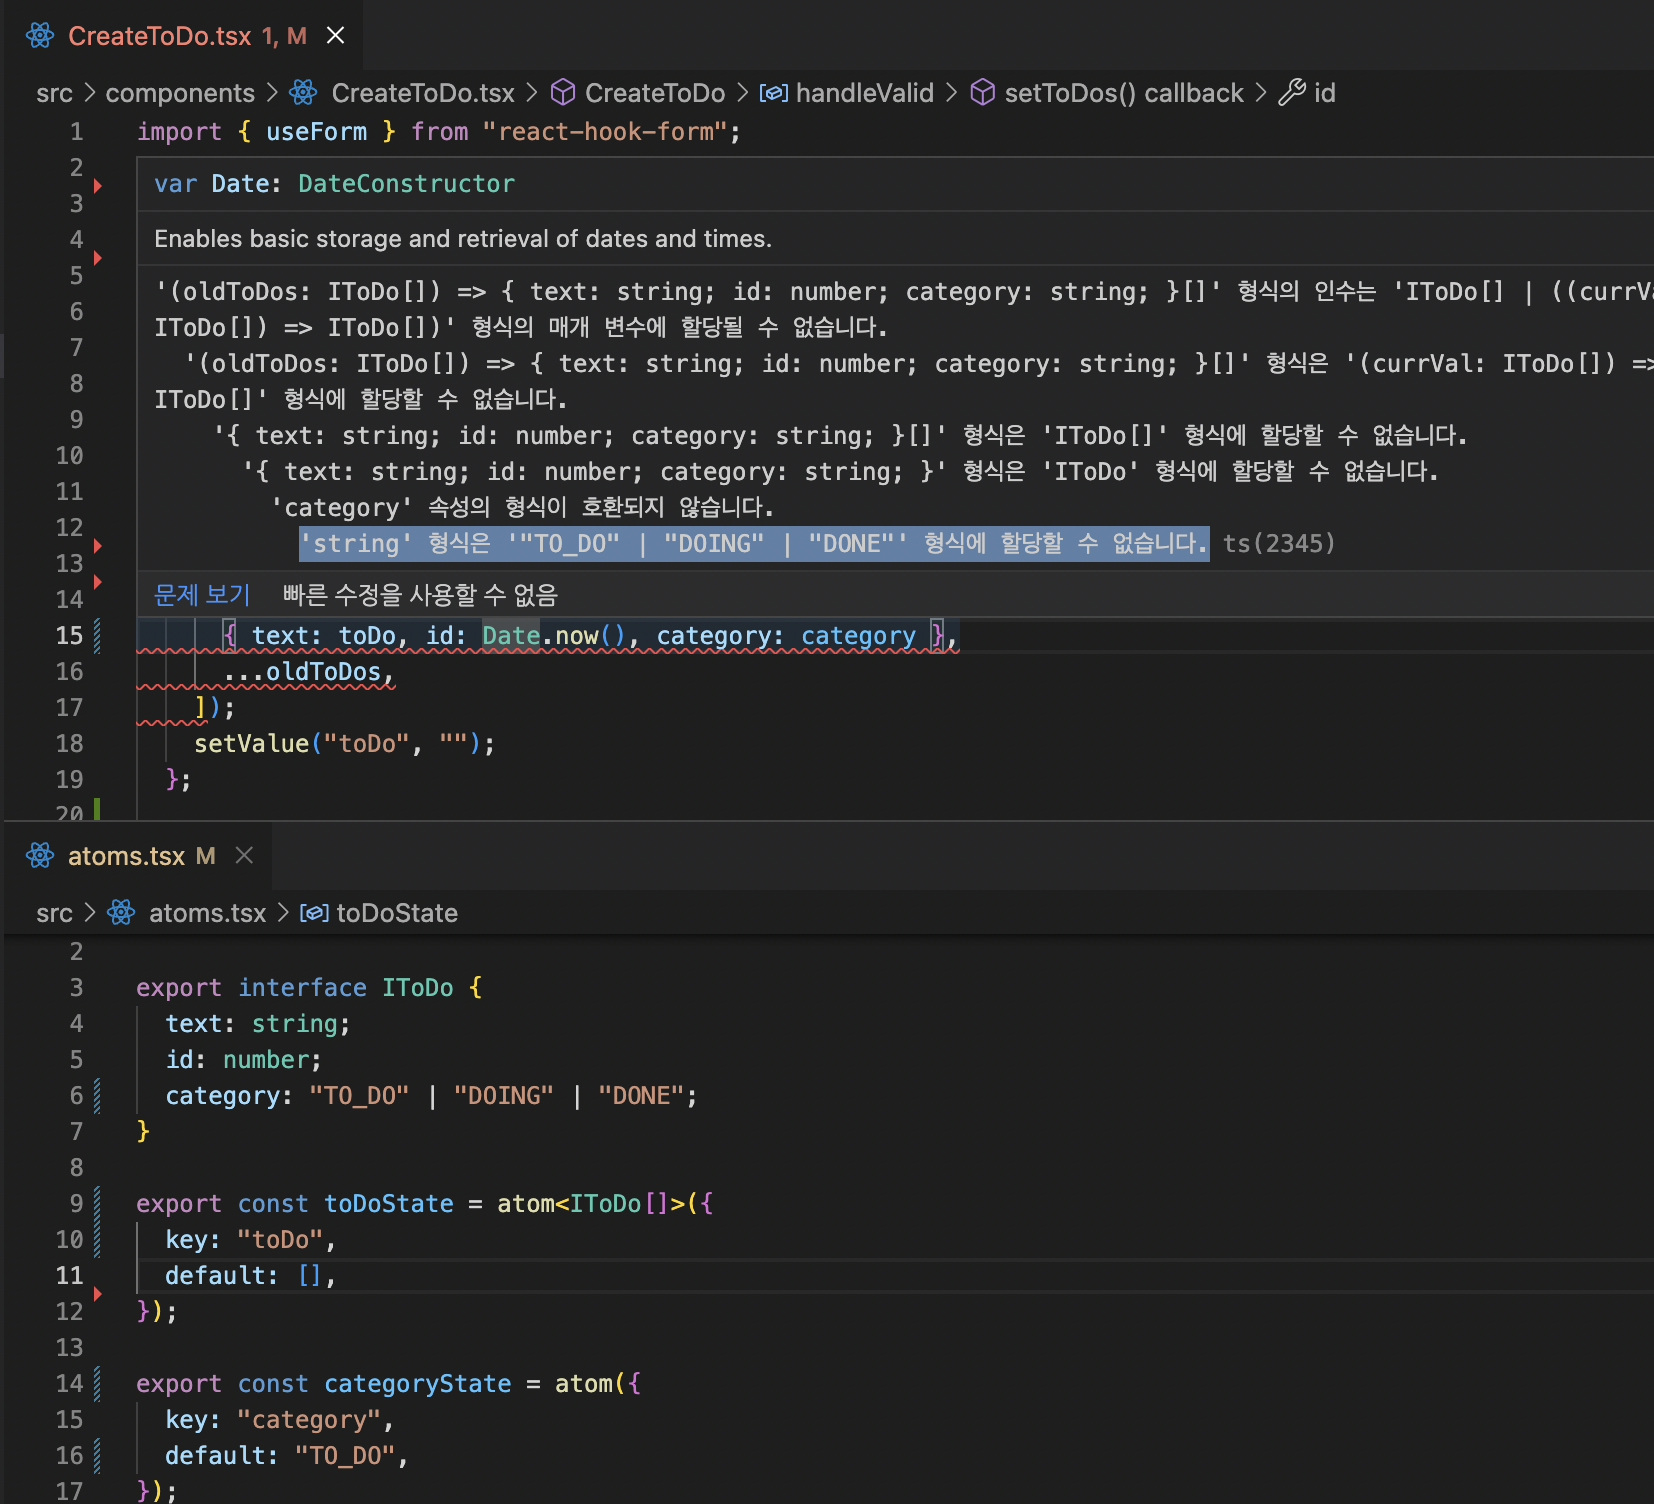Viewport: 1654px width, 1504px height.
Task: Click the default "TO_DO" string on line 16
Action: [345, 1456]
